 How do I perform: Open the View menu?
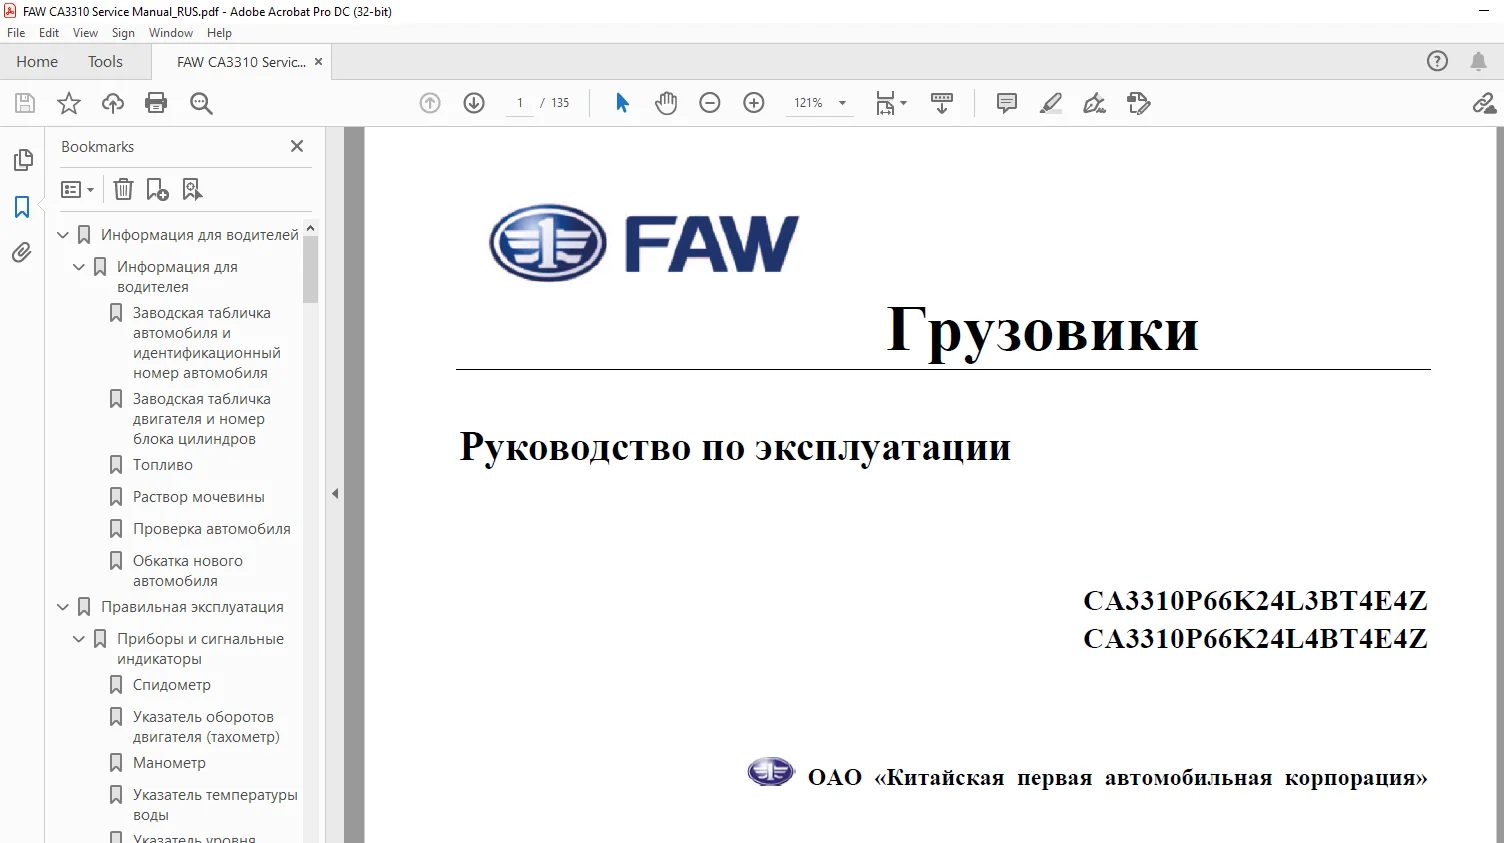tap(85, 33)
